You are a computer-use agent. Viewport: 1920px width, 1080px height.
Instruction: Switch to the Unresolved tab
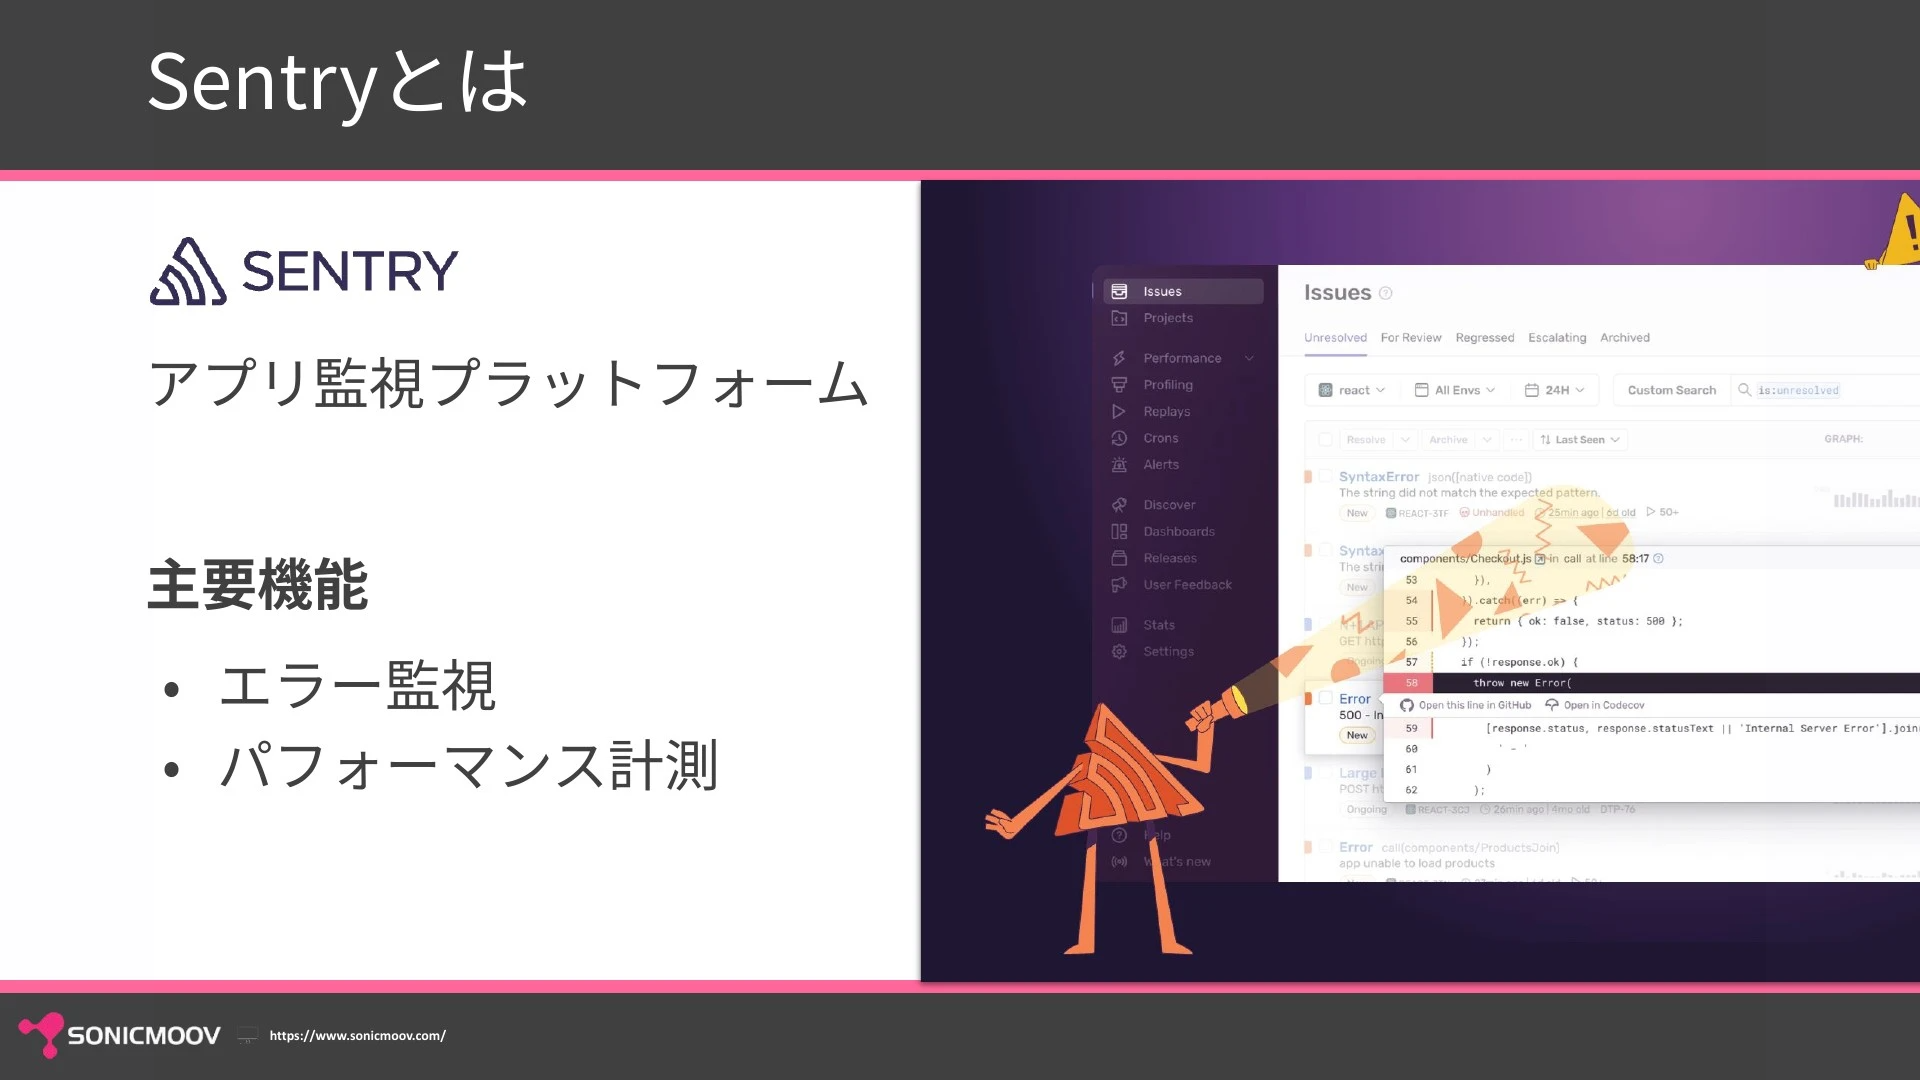coord(1335,338)
